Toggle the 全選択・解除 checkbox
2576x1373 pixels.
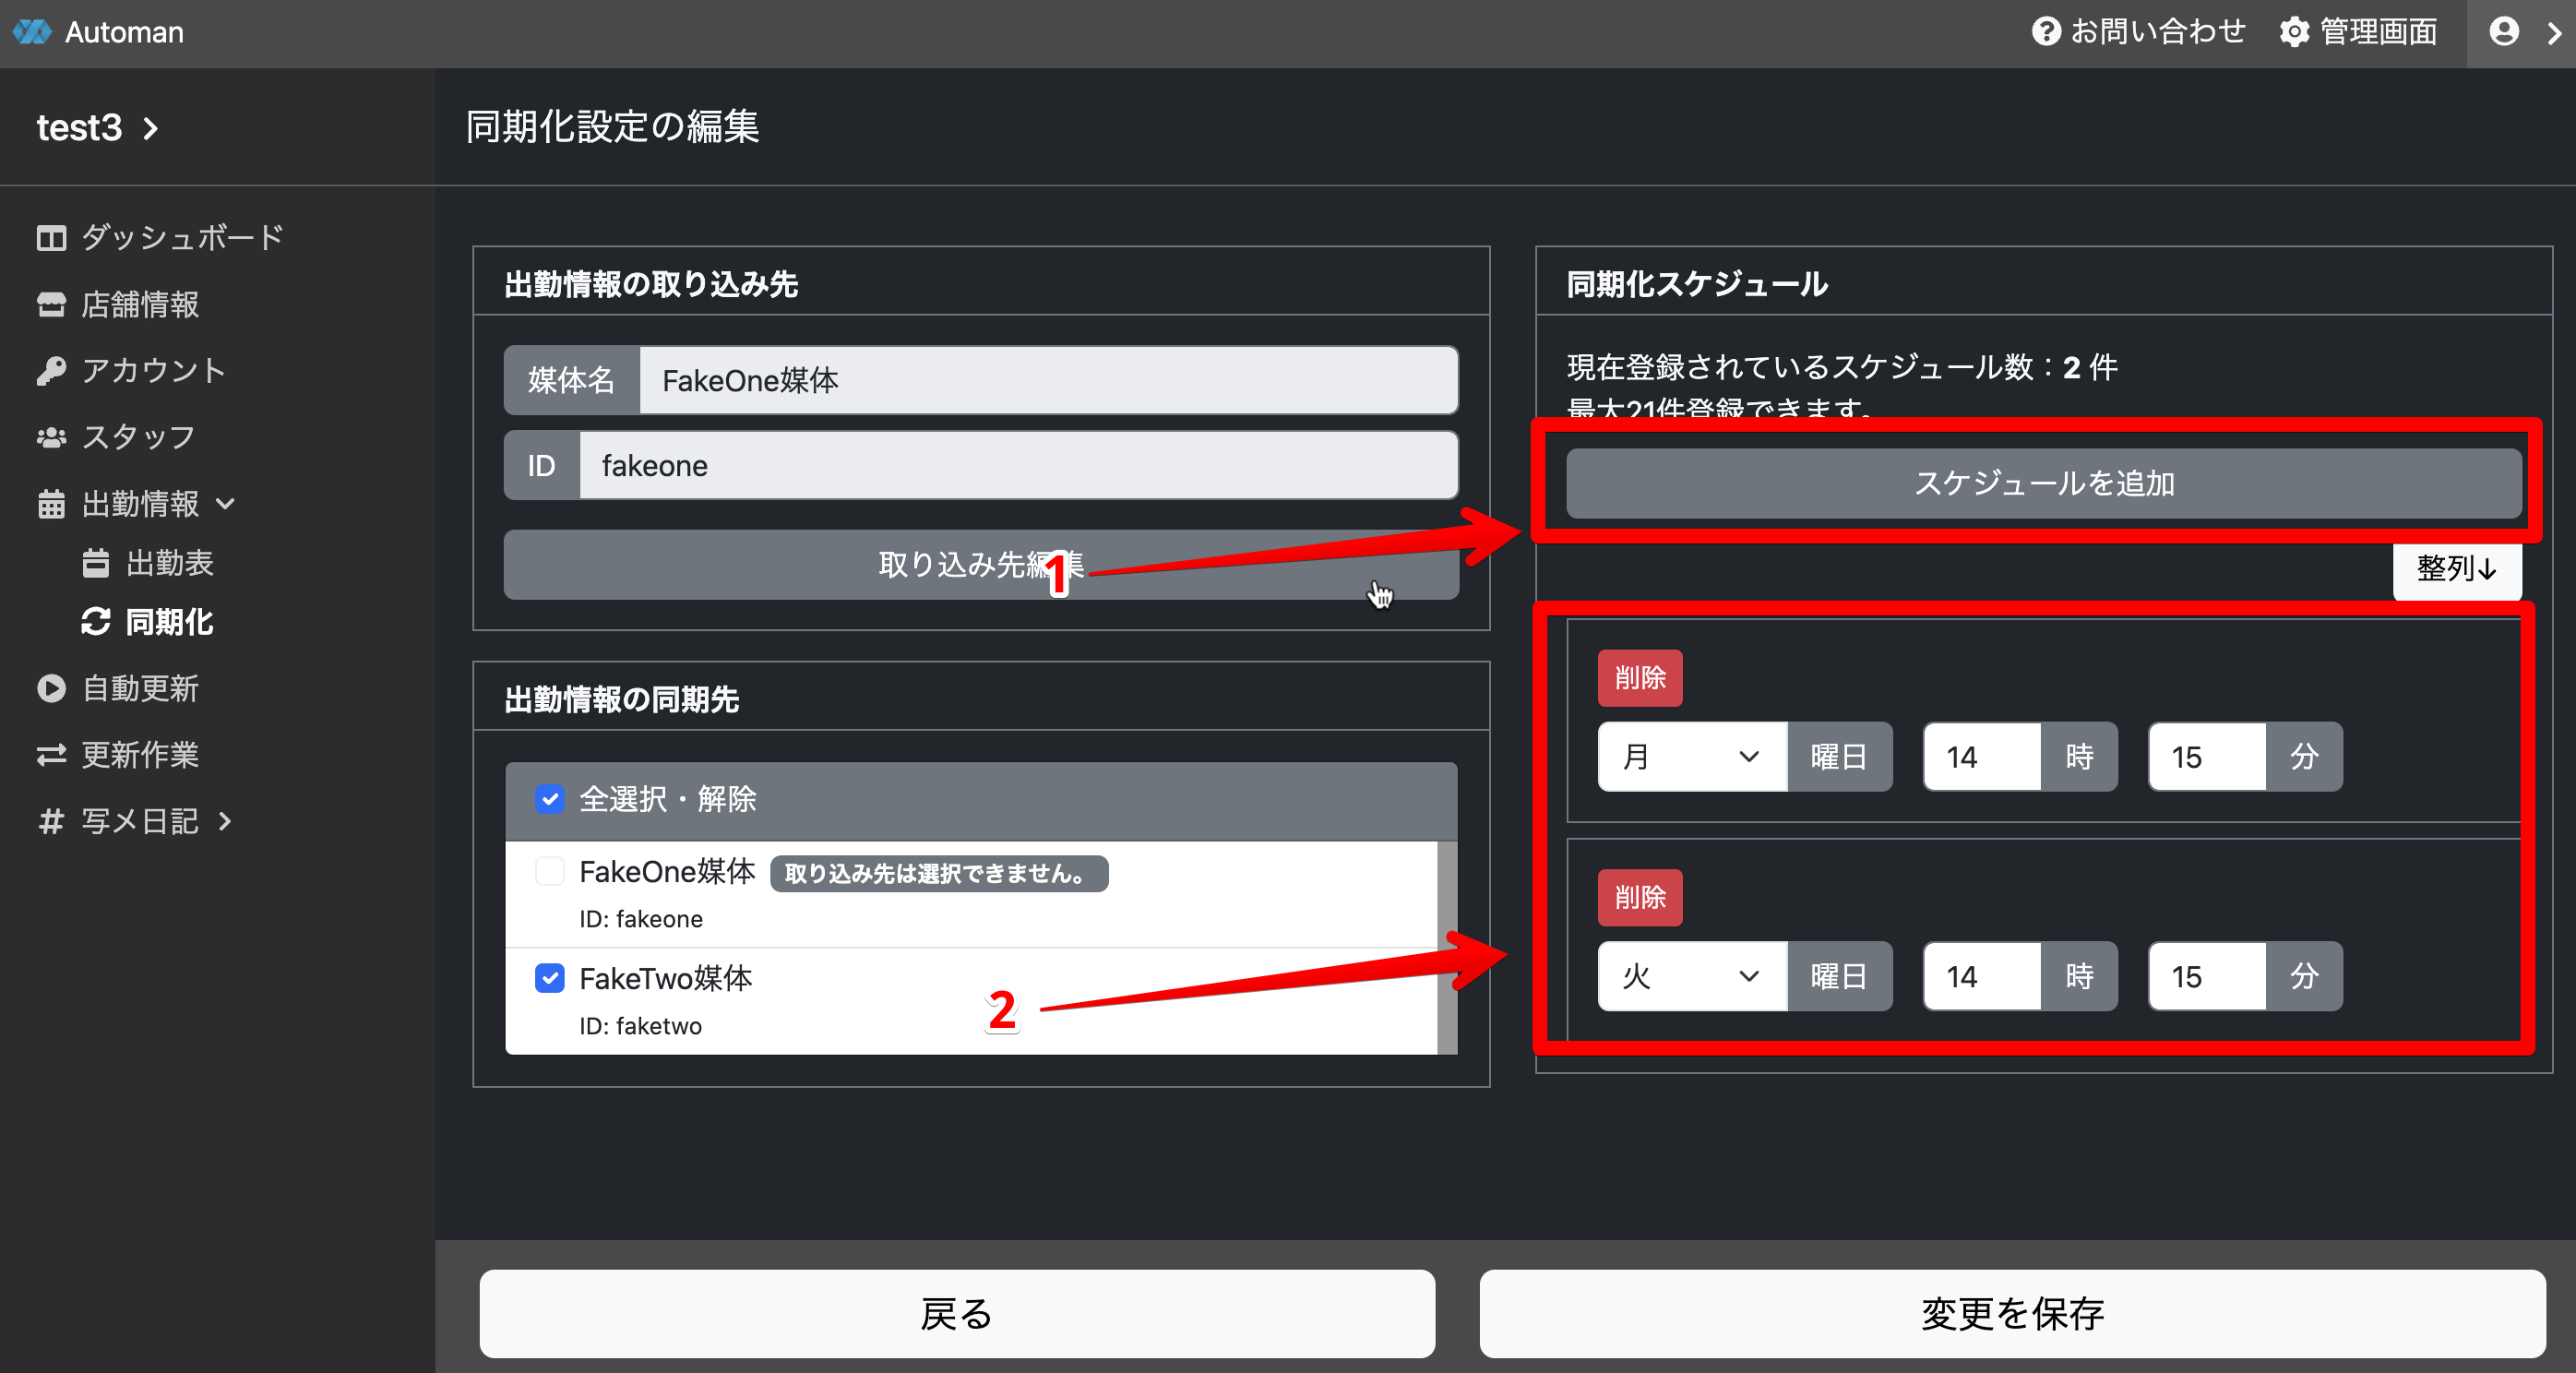[x=550, y=799]
